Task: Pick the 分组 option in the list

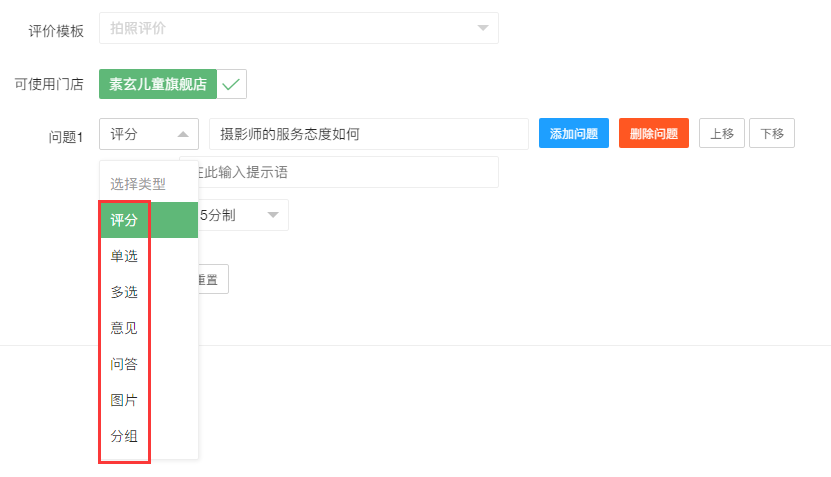Action: (x=125, y=436)
